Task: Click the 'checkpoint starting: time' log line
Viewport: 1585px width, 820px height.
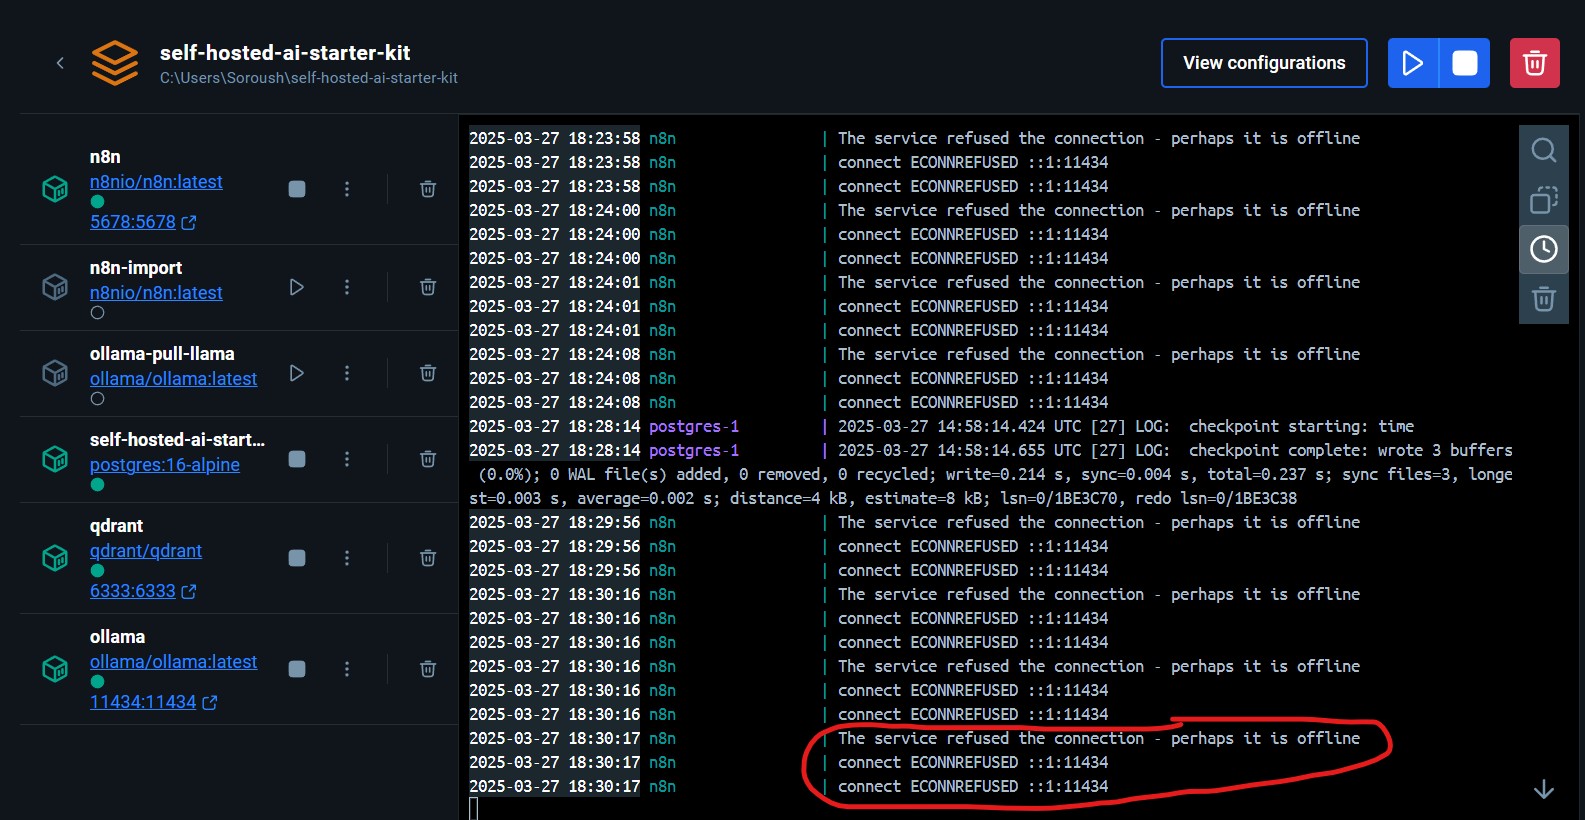Action: point(941,426)
